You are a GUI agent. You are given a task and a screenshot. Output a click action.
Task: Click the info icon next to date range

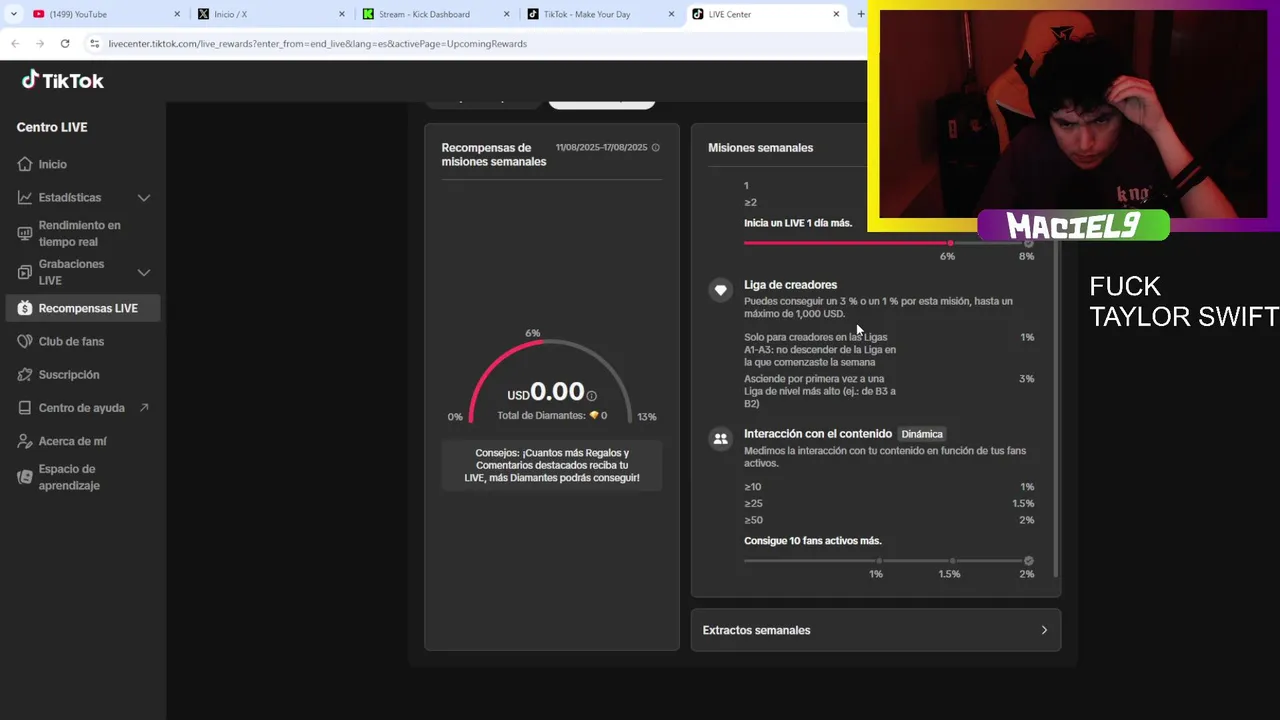tap(656, 147)
